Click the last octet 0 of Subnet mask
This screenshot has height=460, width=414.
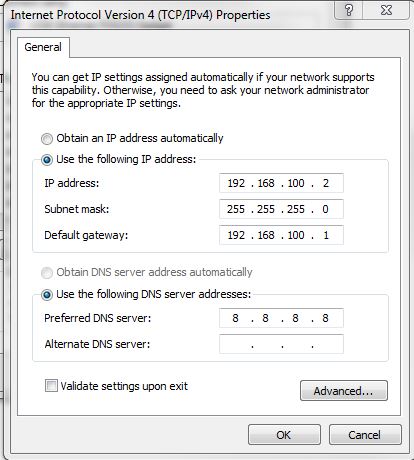pyautogui.click(x=325, y=209)
